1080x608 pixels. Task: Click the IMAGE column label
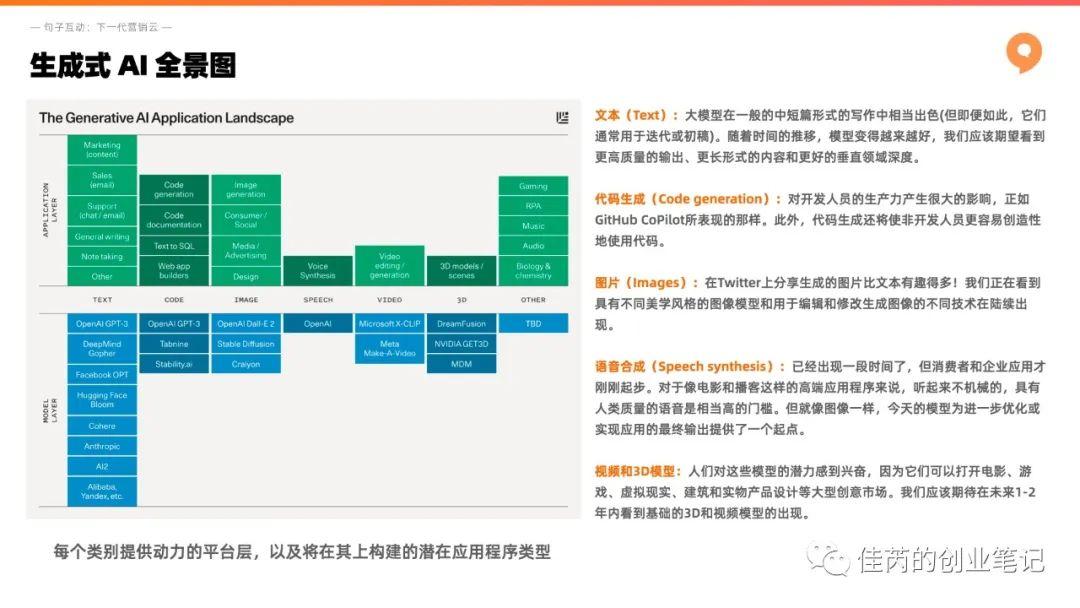246,300
